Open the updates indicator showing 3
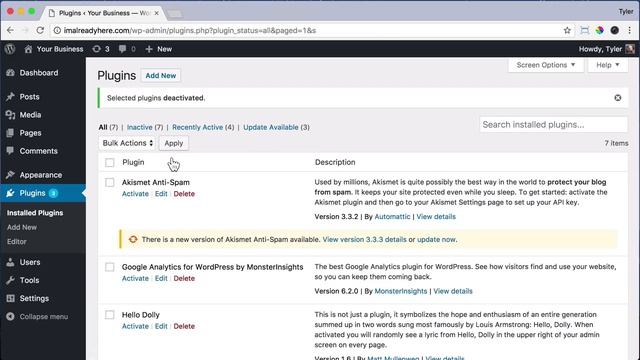 101,49
